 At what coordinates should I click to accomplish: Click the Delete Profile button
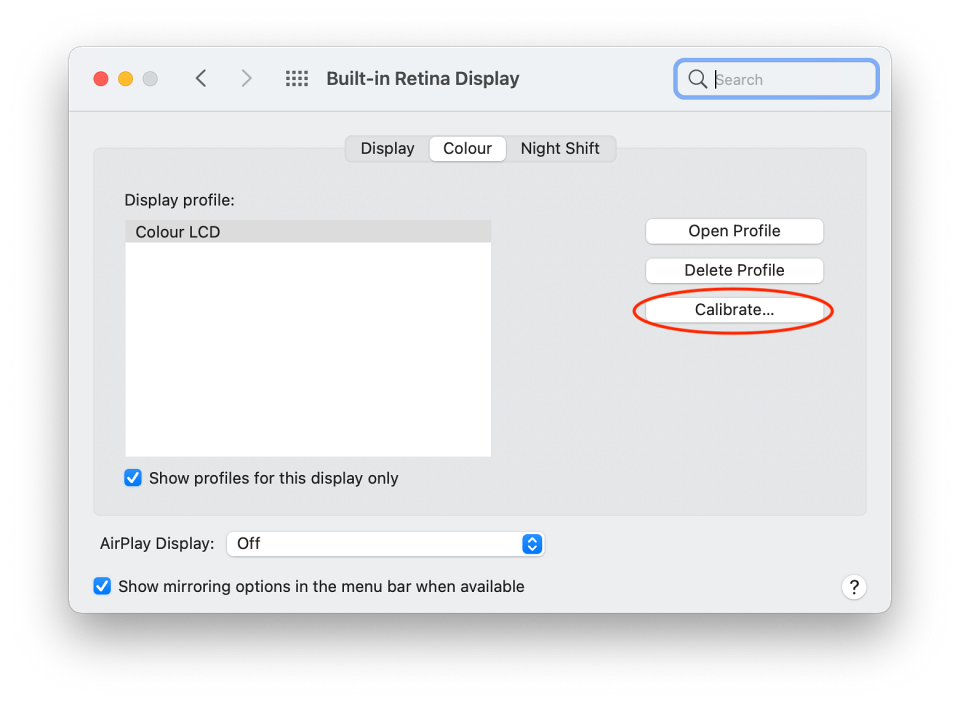(734, 270)
